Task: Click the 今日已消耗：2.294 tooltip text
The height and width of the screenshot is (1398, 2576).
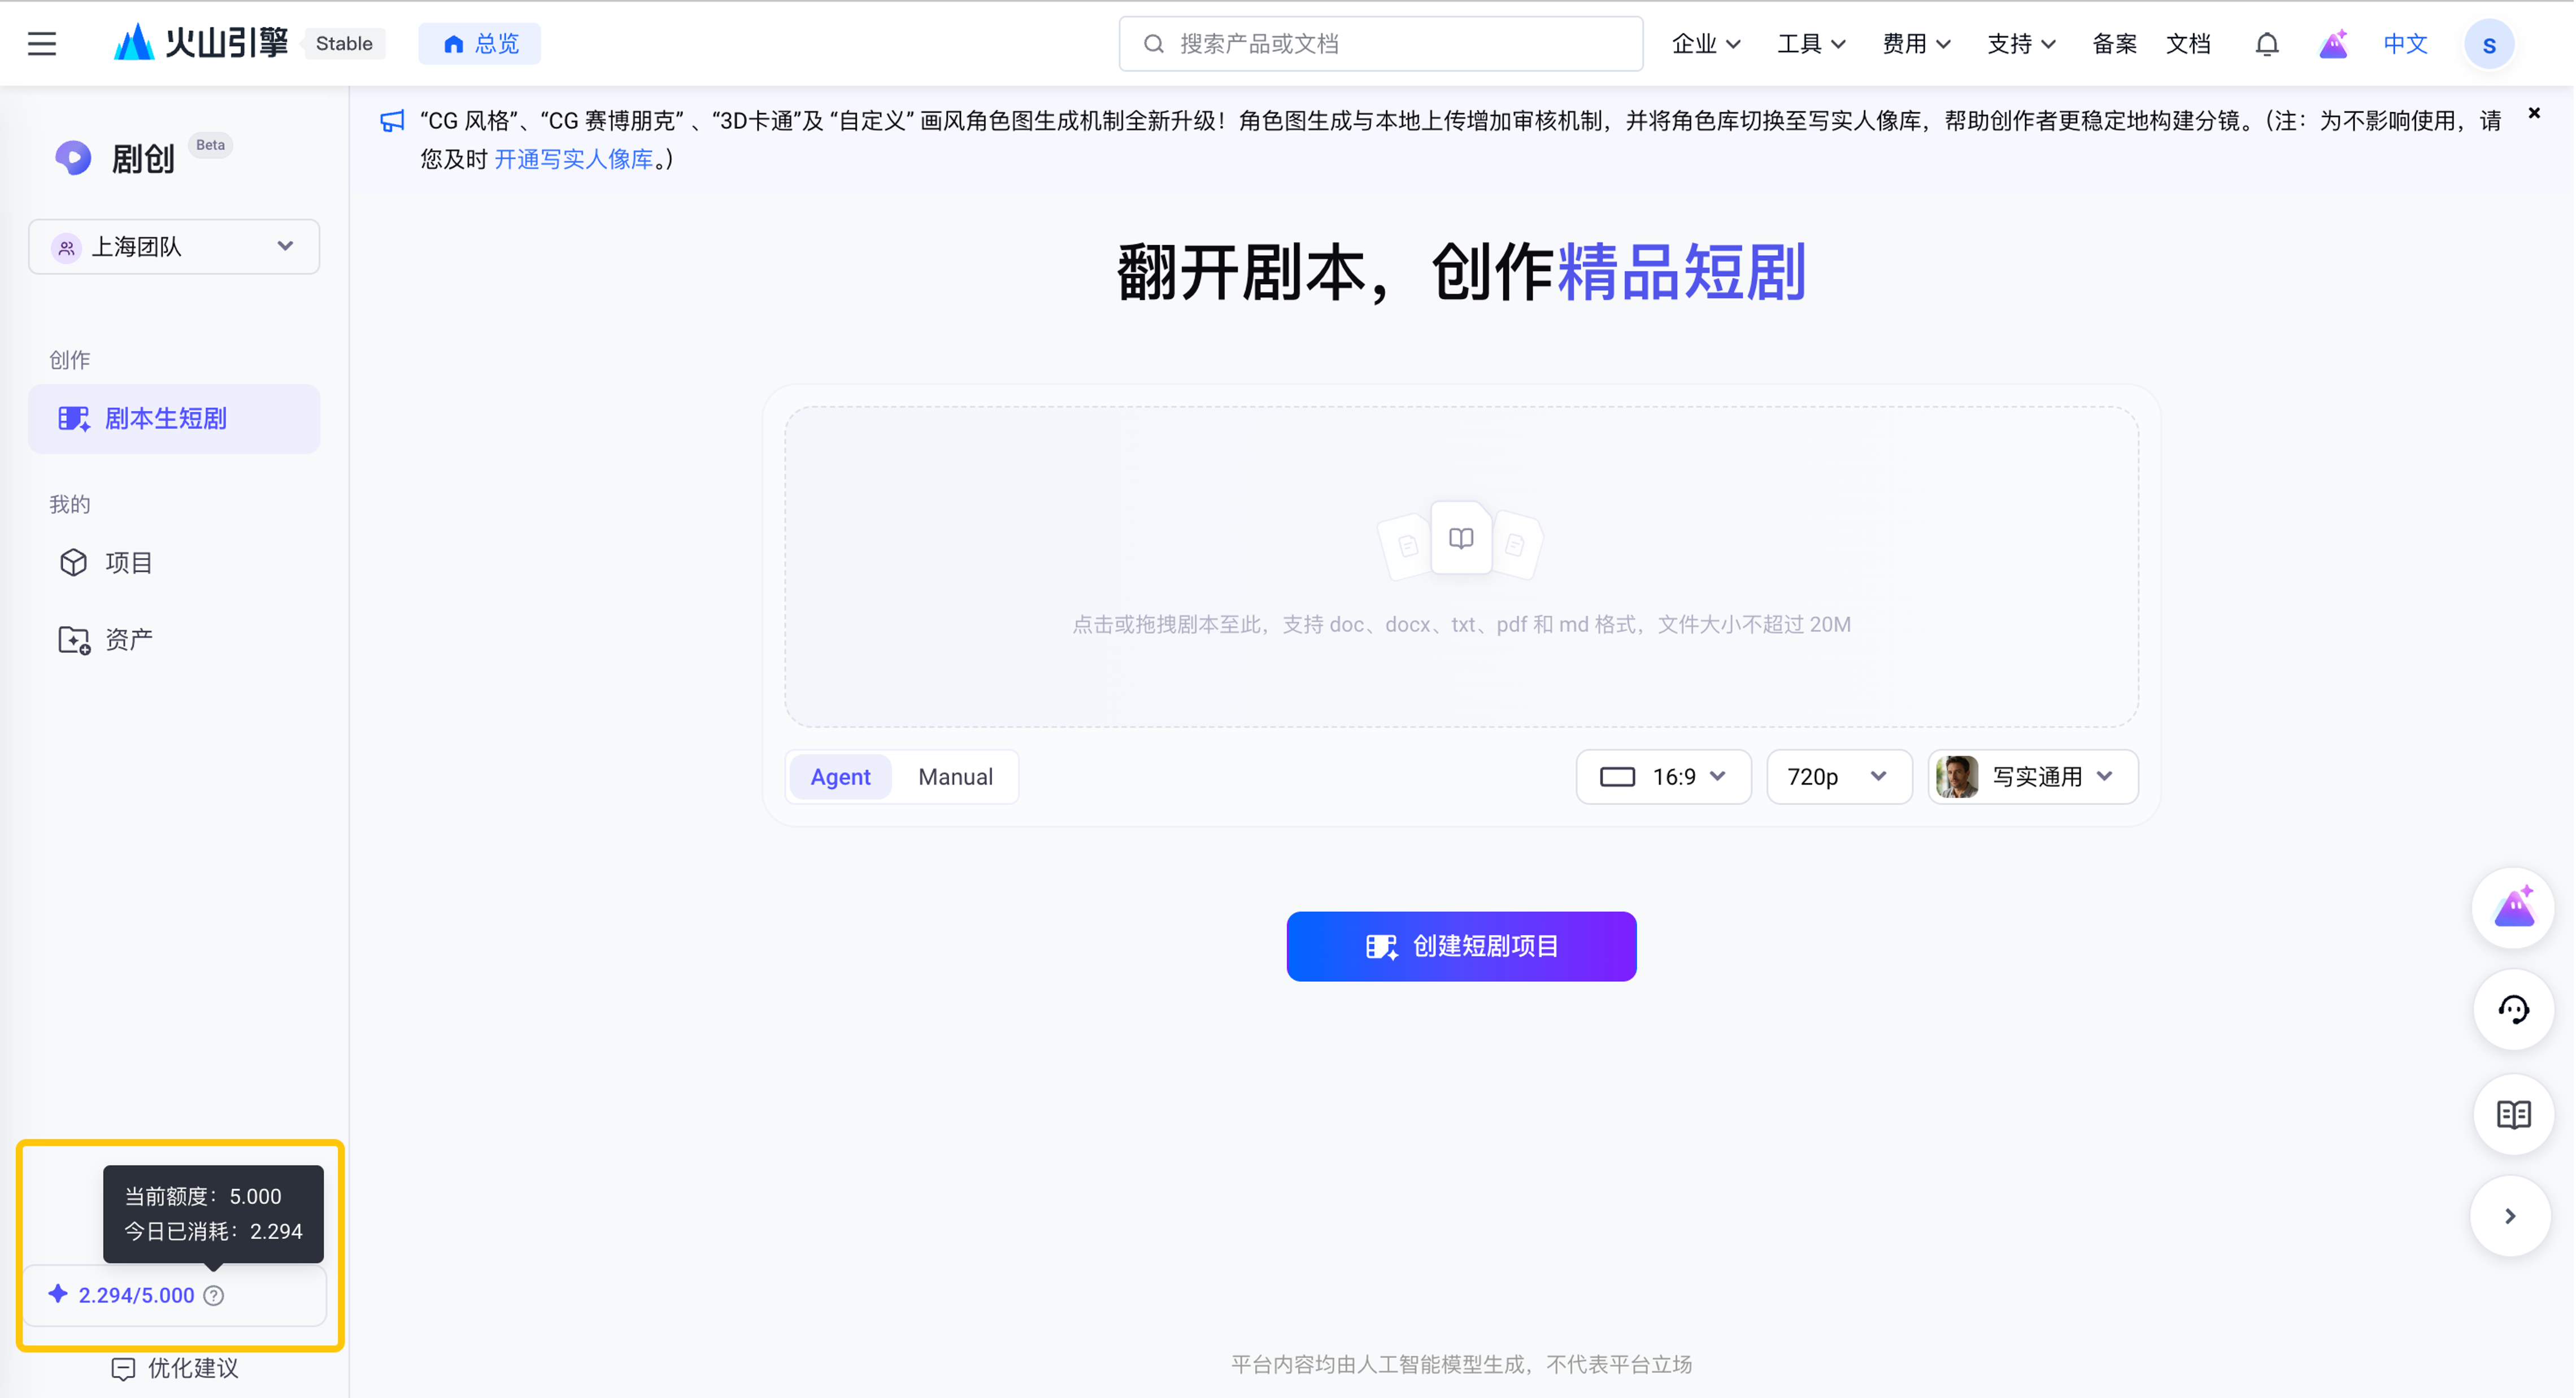Action: click(x=213, y=1231)
